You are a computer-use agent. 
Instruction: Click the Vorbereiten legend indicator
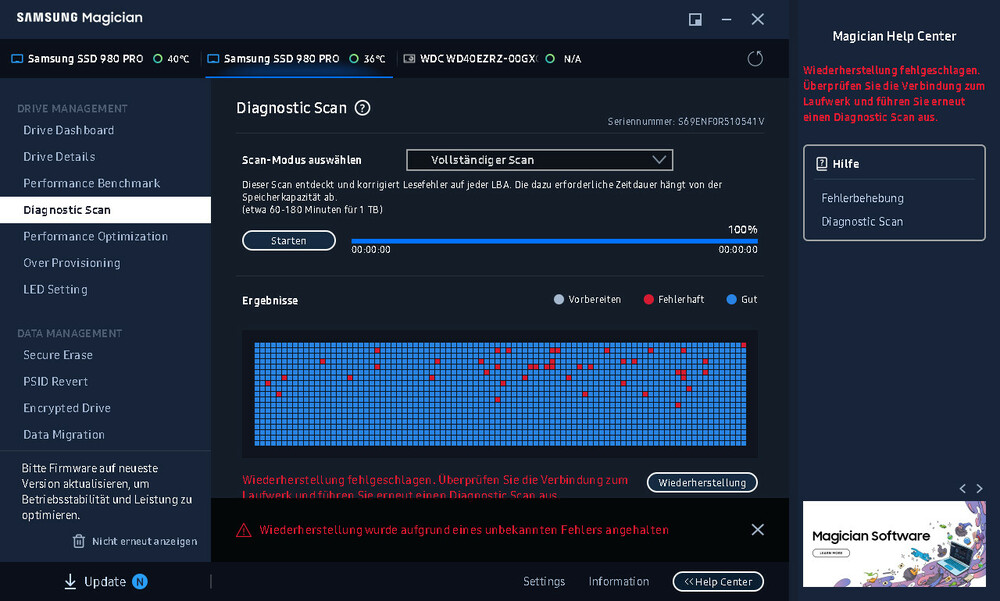tap(560, 299)
